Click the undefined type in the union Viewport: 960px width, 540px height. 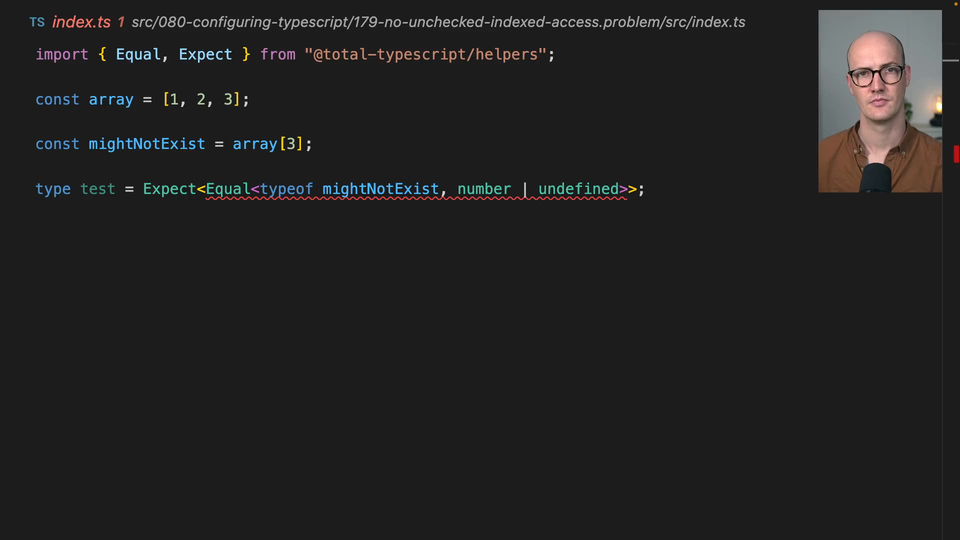[x=578, y=189]
